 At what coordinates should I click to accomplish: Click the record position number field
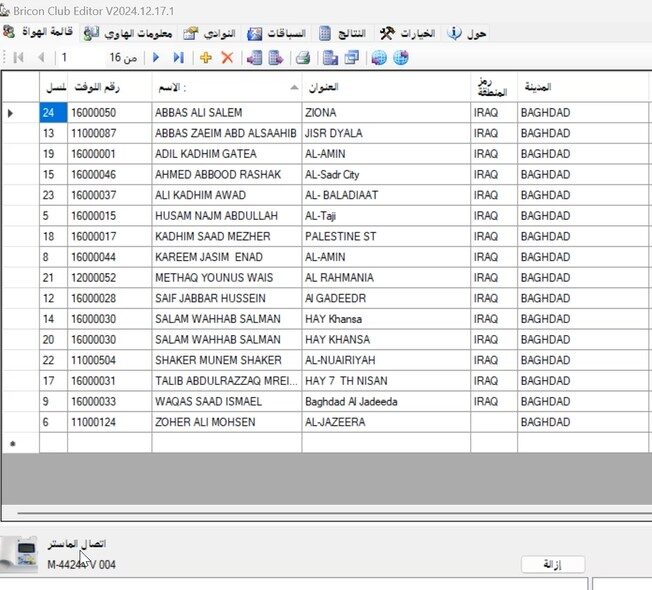(80, 58)
